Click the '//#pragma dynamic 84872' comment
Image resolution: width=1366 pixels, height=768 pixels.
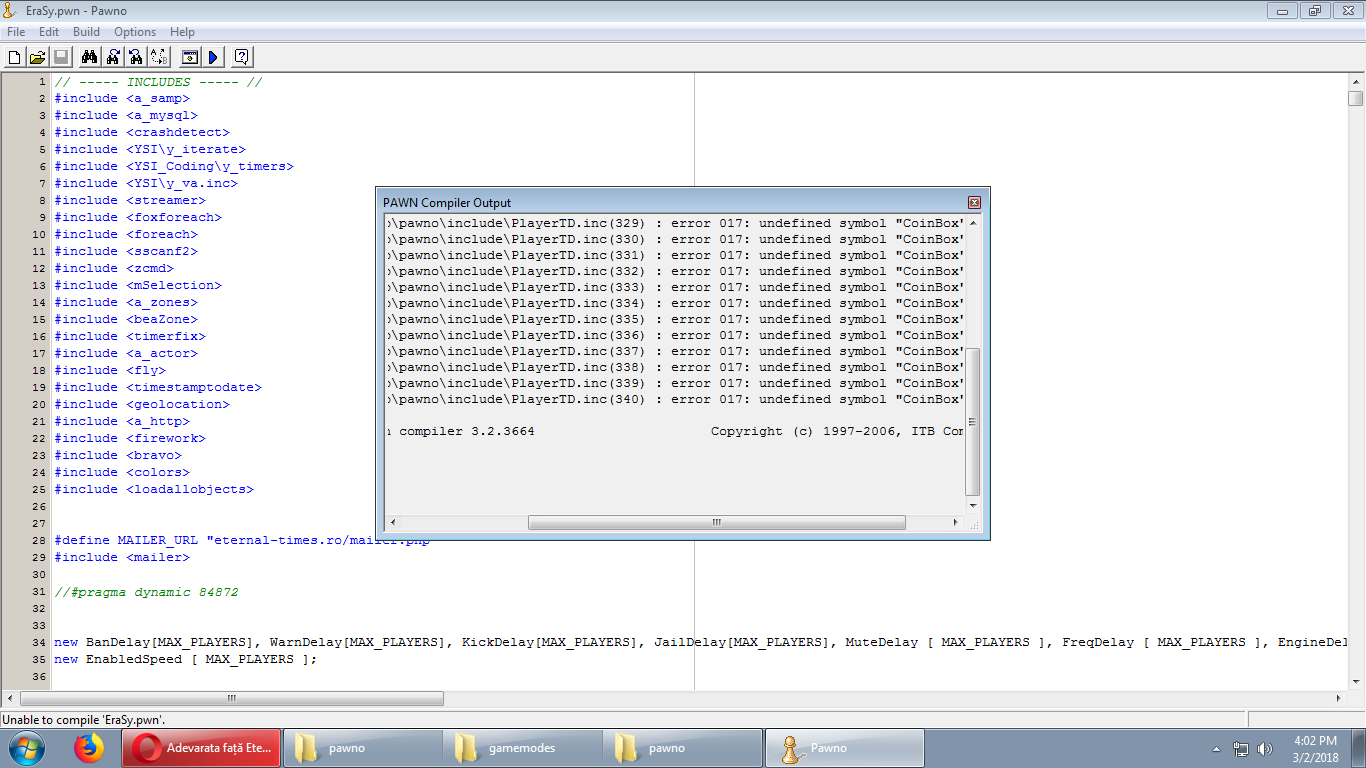click(146, 592)
